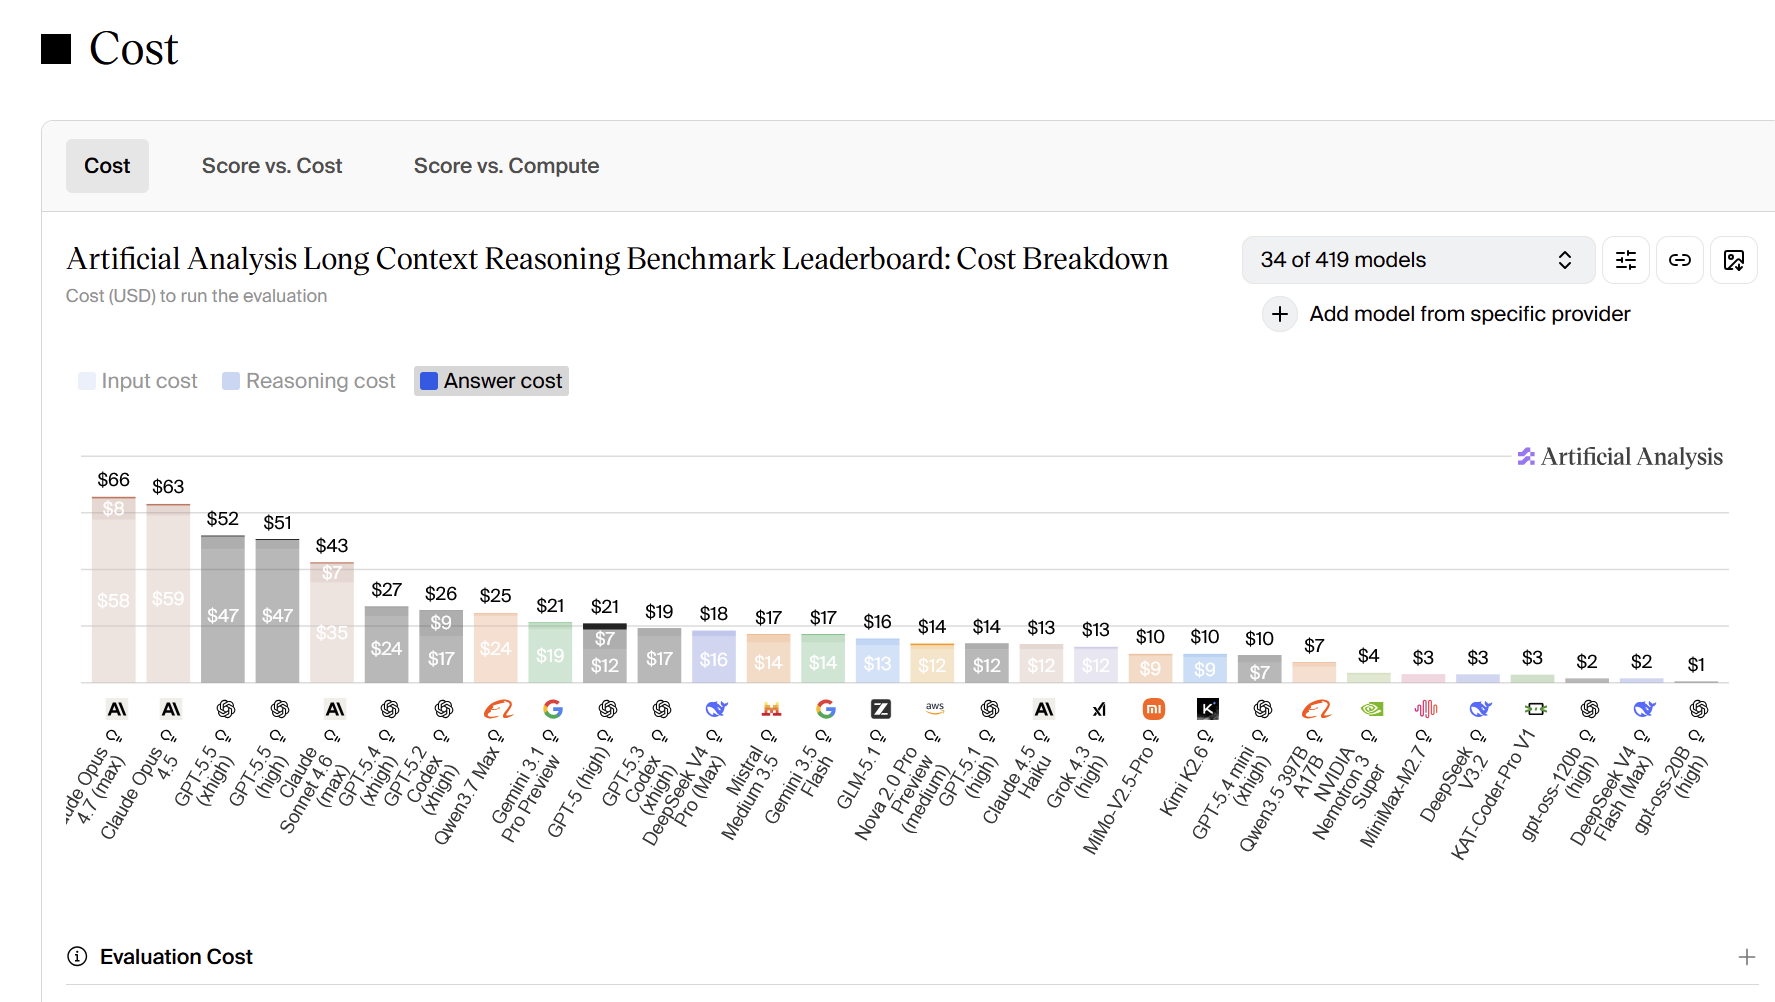This screenshot has height=1002, width=1775.
Task: Toggle the Input cost legend item
Action: coord(138,381)
